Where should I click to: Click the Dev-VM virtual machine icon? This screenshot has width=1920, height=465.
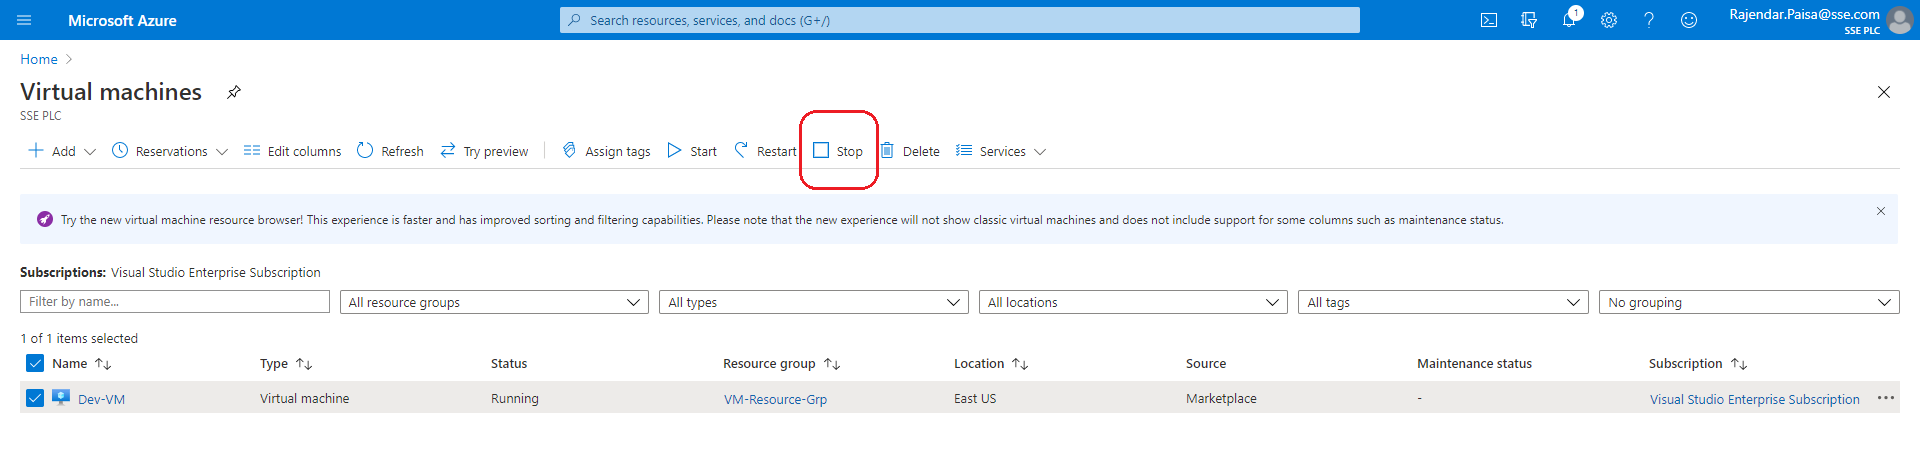(61, 397)
